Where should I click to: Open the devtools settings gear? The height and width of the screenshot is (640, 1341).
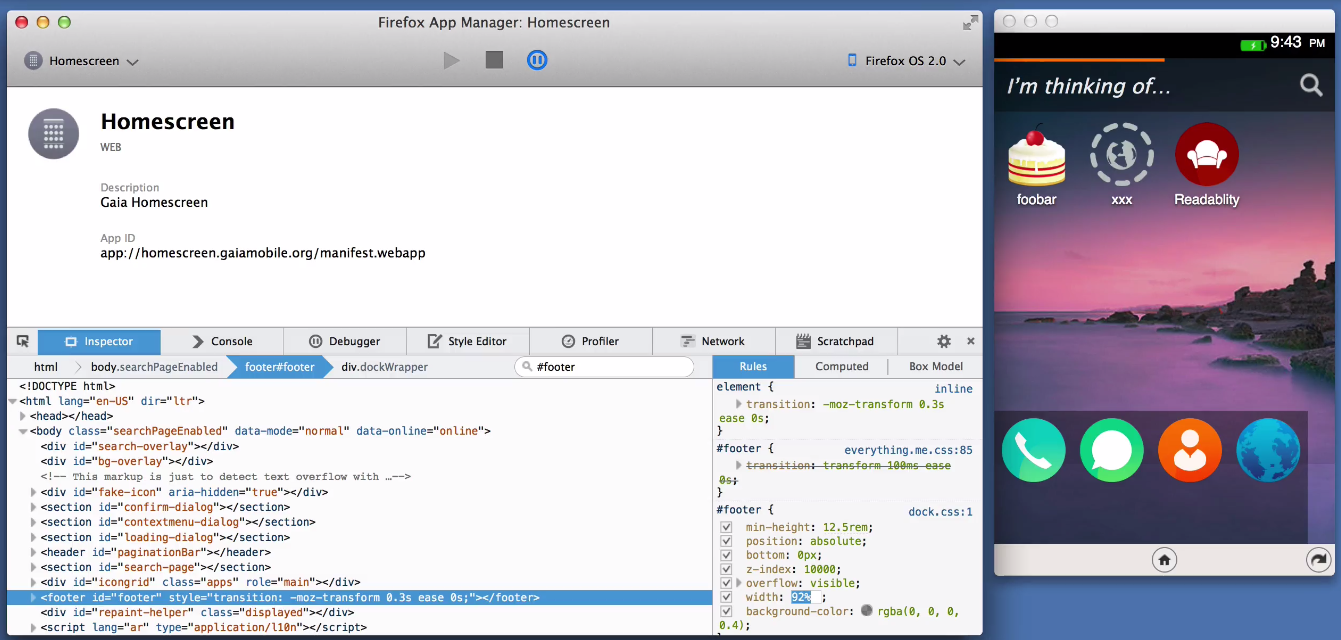coord(943,341)
